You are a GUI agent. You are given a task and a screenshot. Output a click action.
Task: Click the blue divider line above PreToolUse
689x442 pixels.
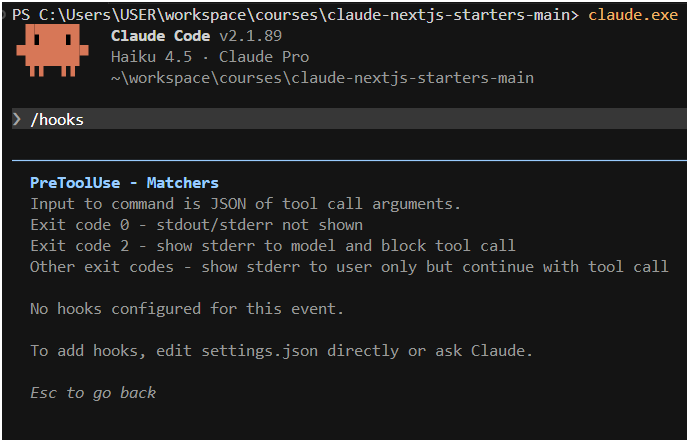coord(349,160)
